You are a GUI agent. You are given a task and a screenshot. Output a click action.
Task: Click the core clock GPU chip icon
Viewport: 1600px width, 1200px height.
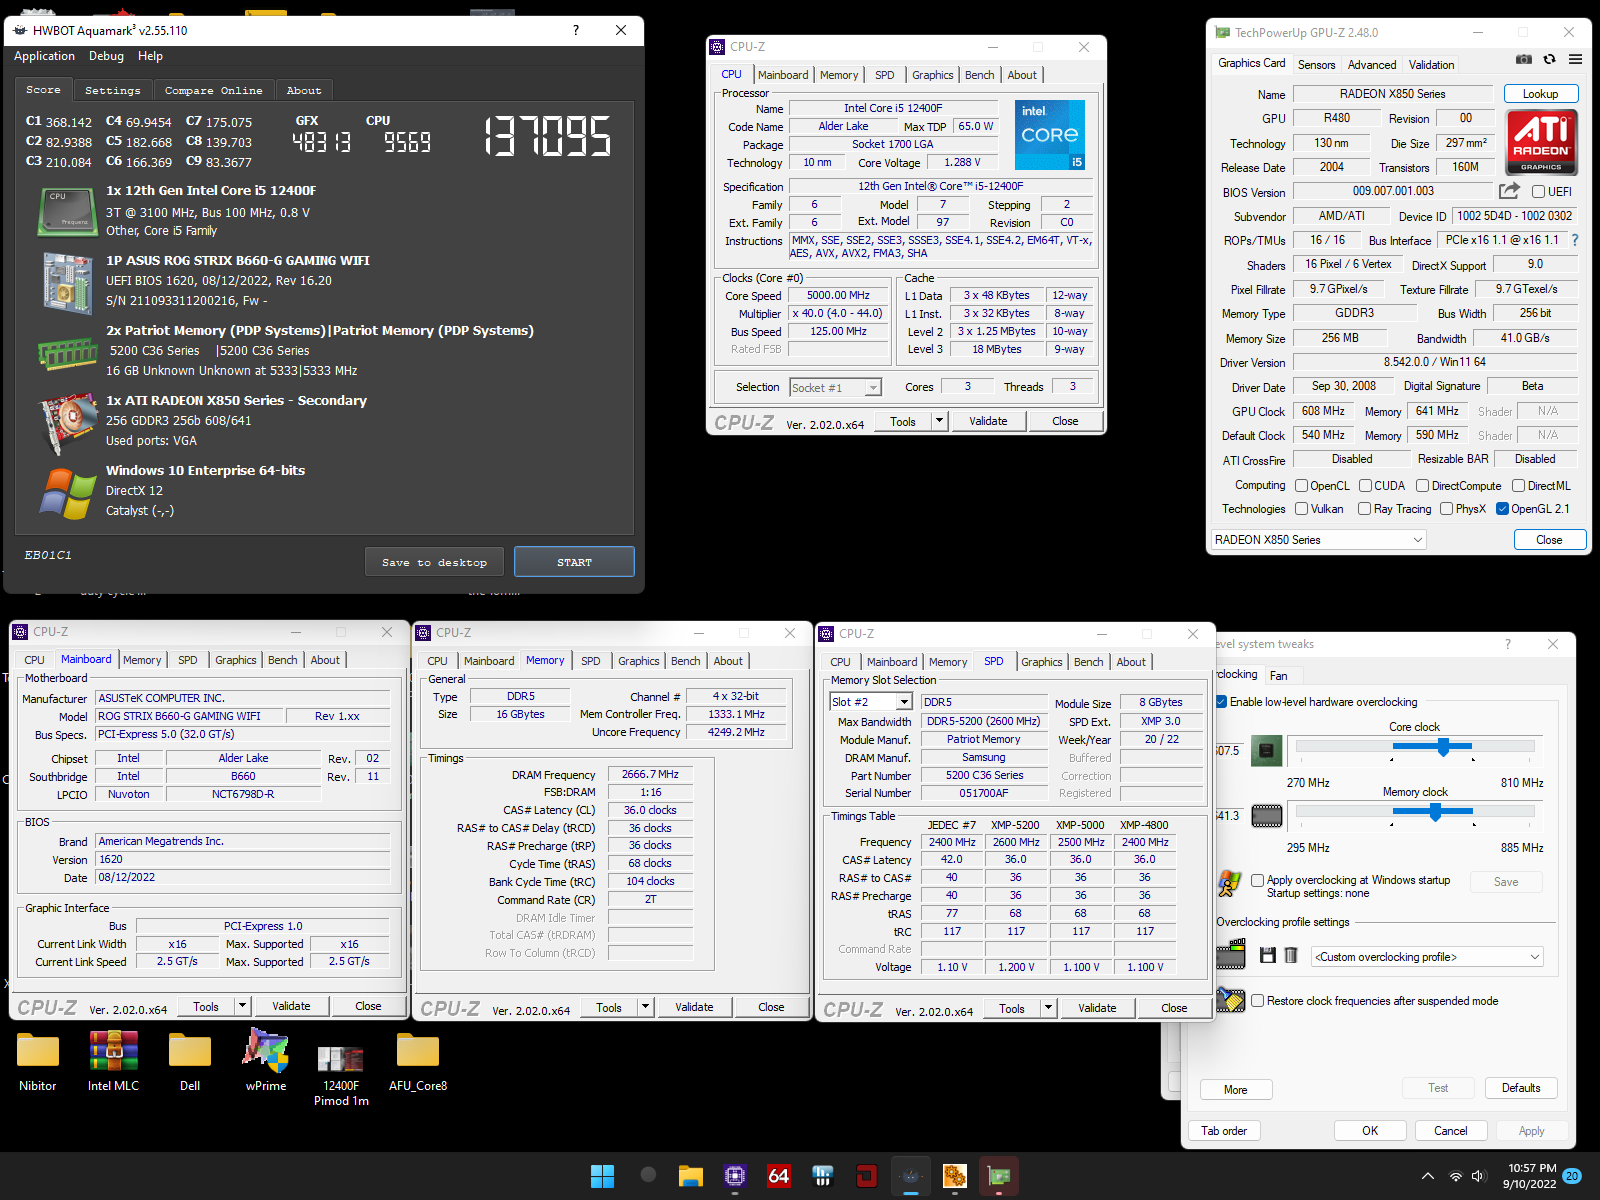click(x=1267, y=749)
